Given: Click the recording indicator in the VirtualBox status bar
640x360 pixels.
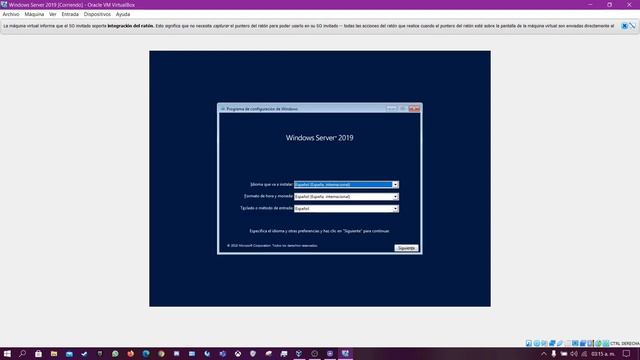Looking at the screenshot, I should [x=583, y=343].
